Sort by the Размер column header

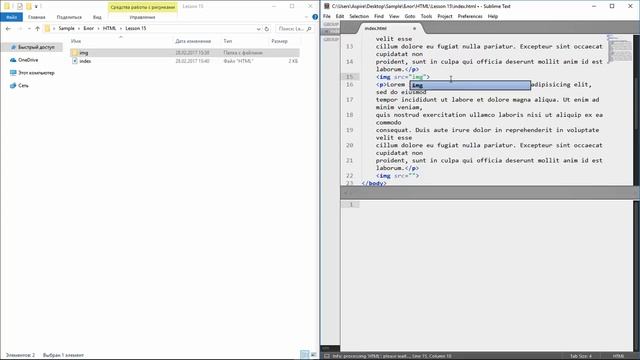pos(280,41)
